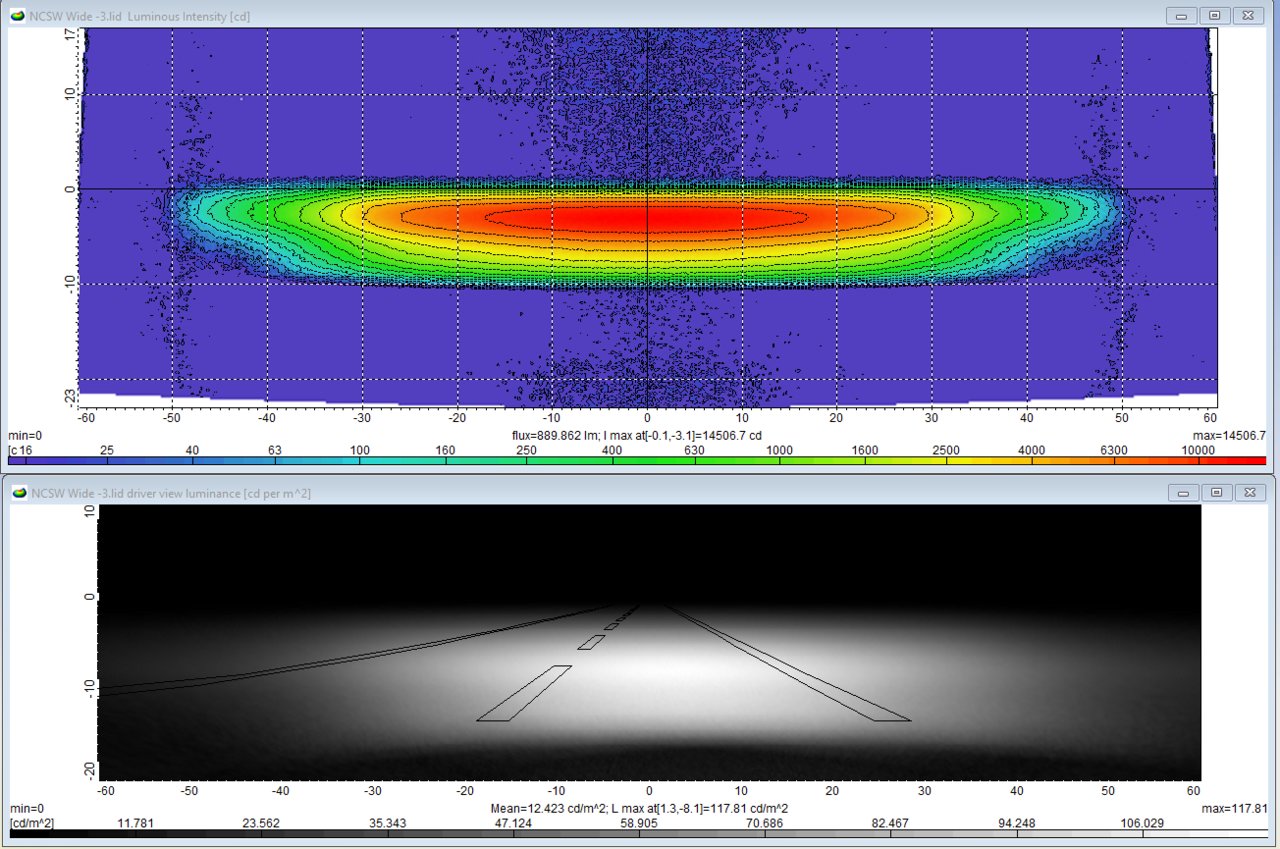
Task: Click the 17 vertical axis label in intensity plot
Action: coord(70,34)
